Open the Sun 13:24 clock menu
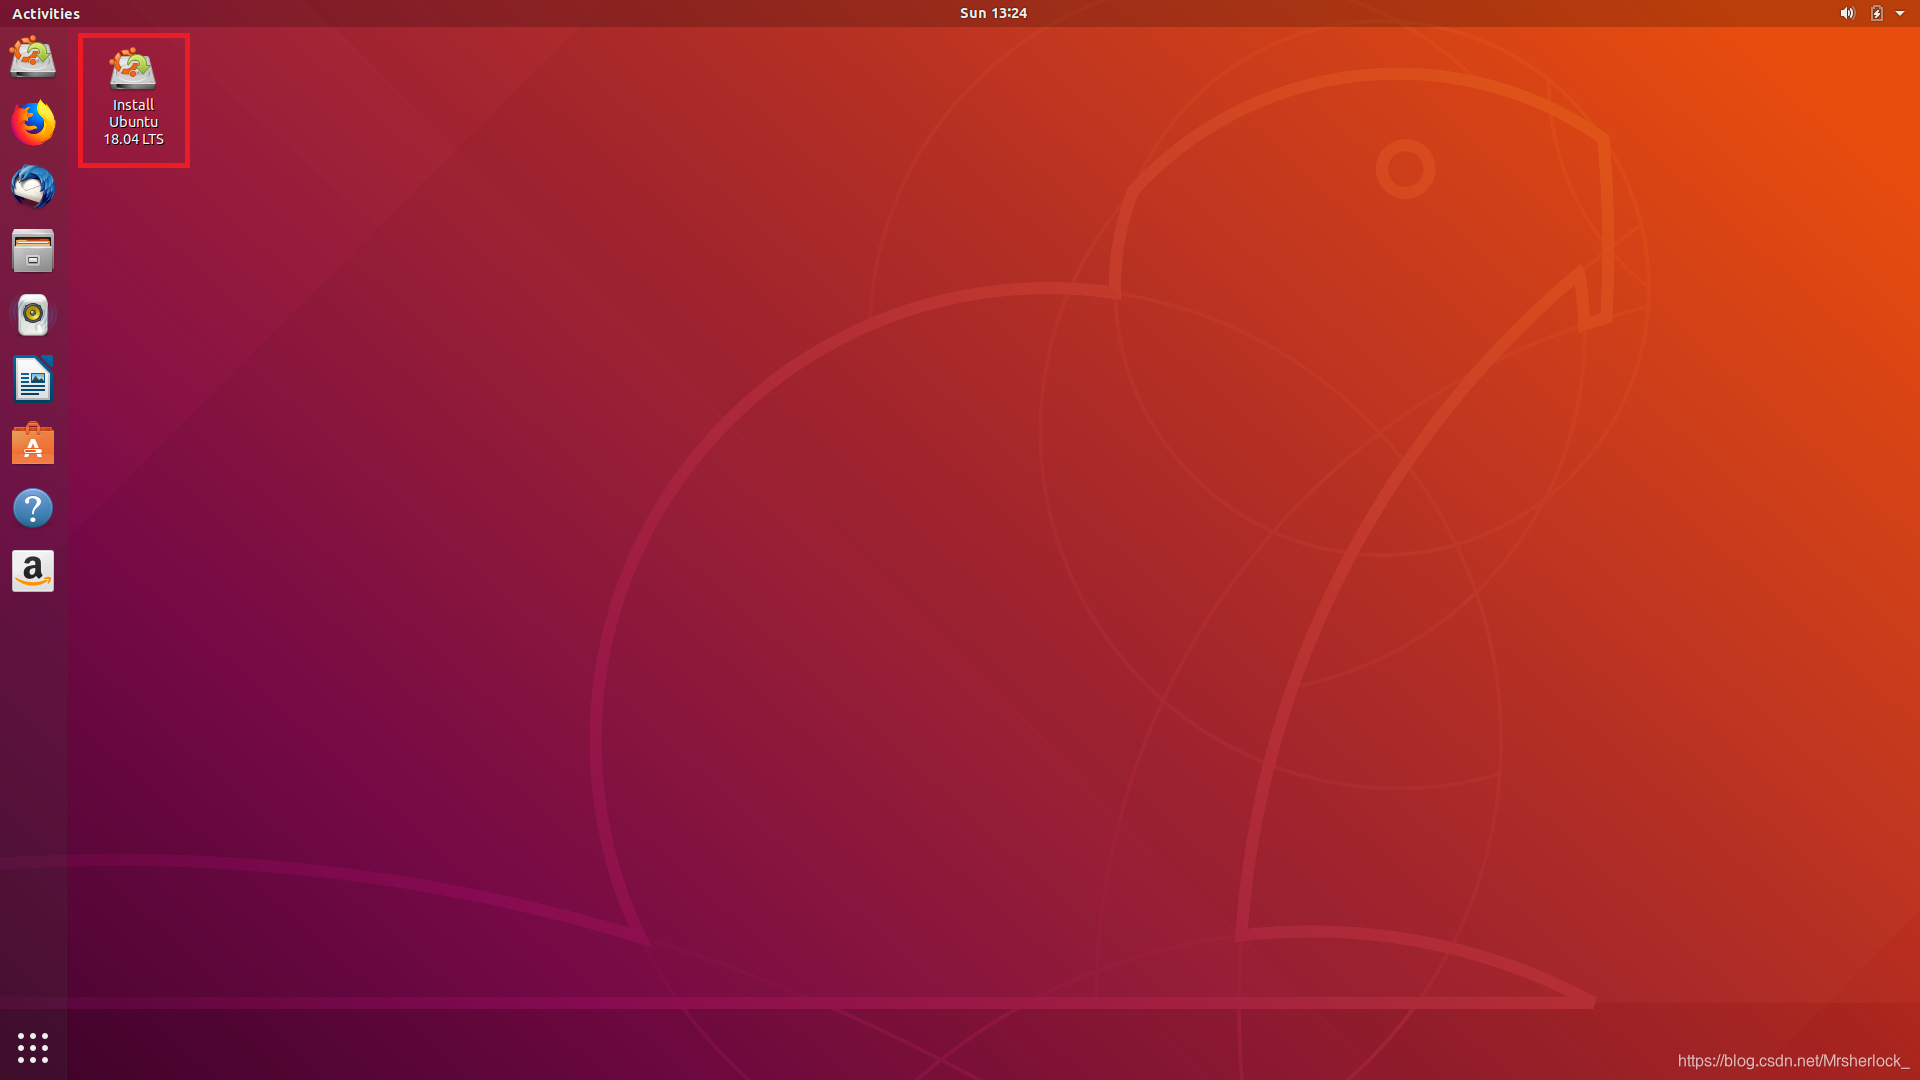The image size is (1920, 1080). [x=993, y=13]
